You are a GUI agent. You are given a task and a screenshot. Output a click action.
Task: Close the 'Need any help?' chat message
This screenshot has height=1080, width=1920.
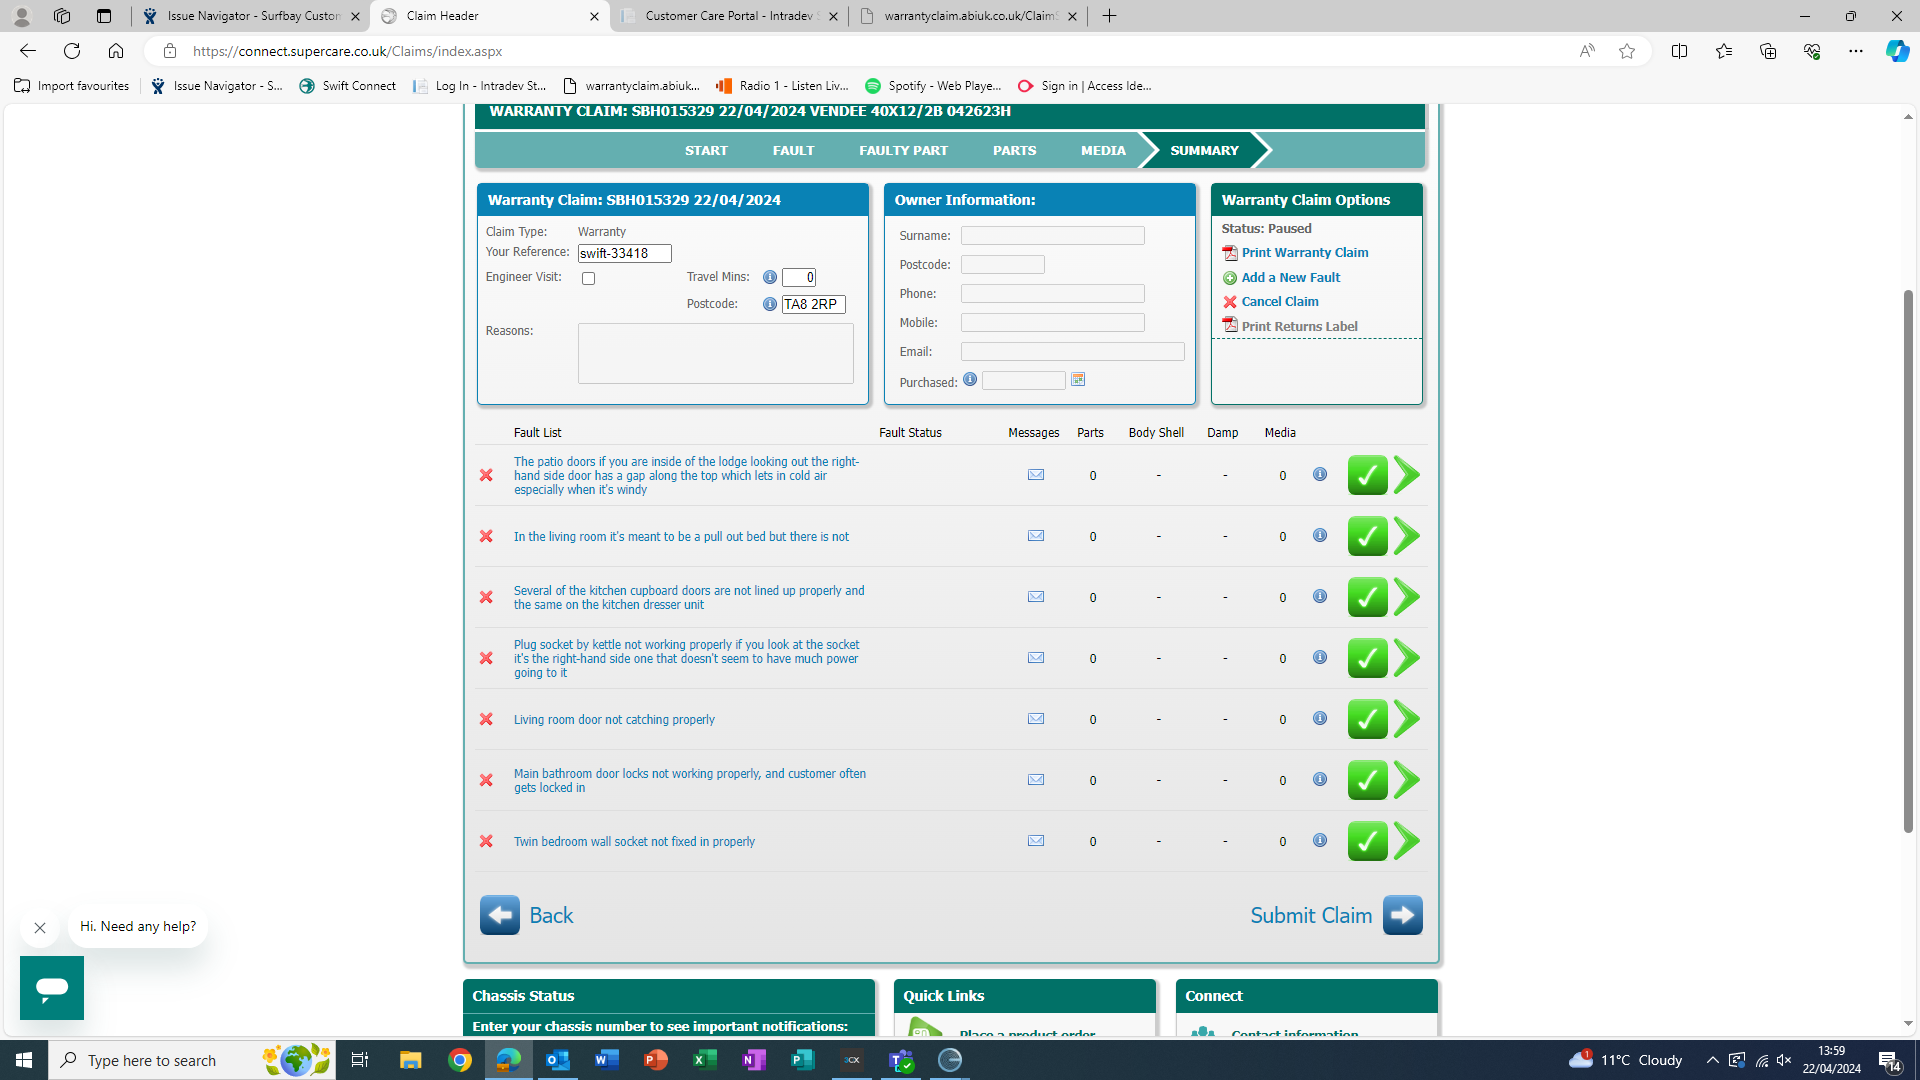pos(40,928)
